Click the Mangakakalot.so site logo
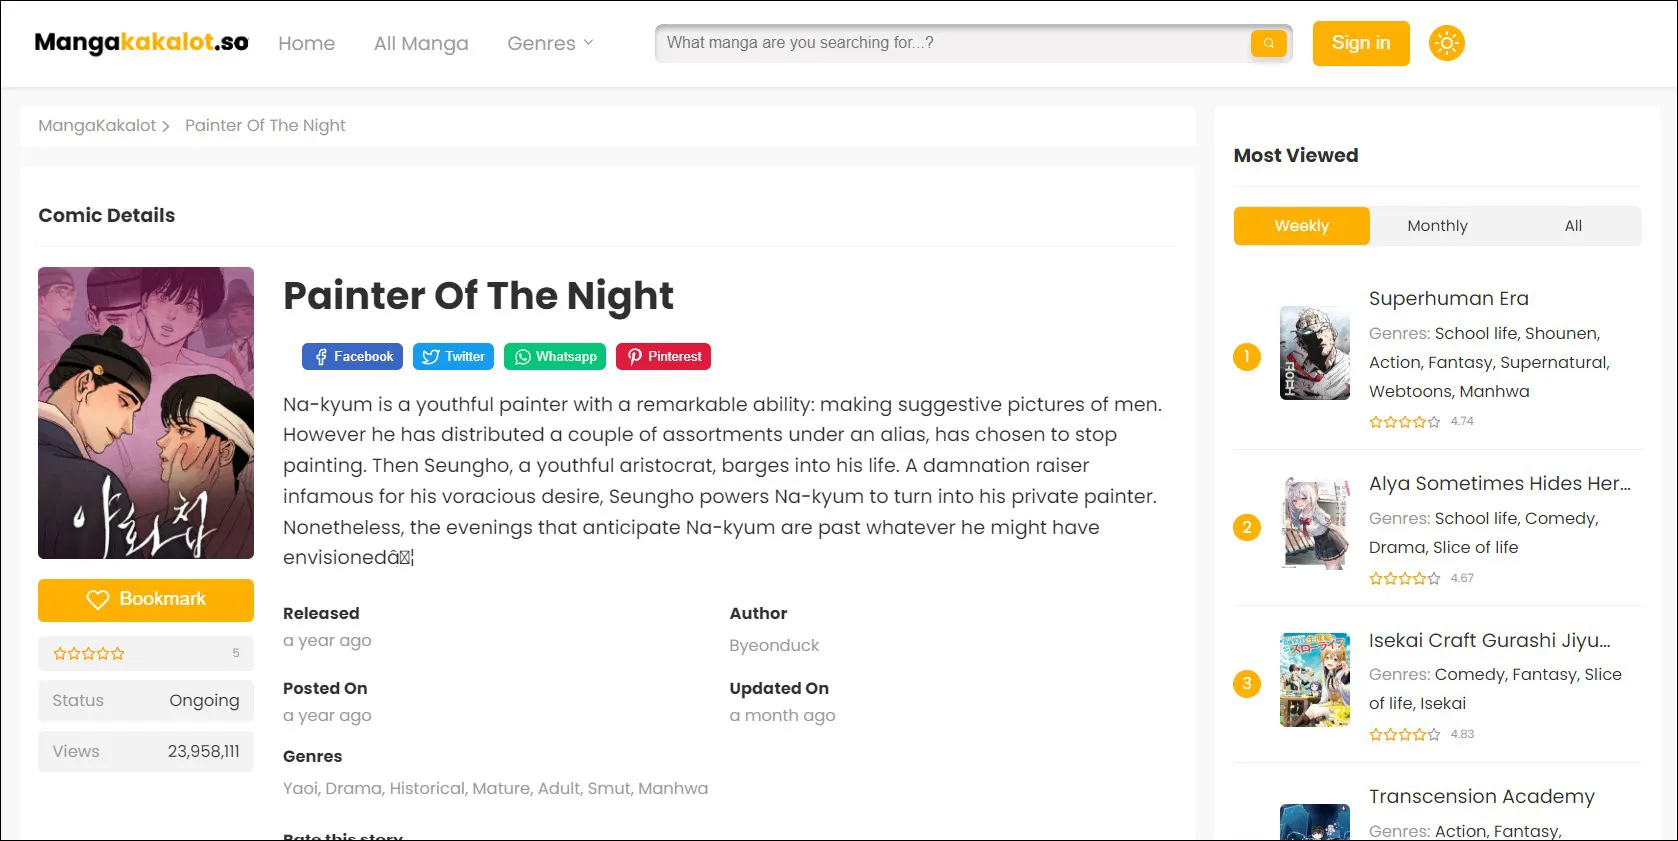Screen dimensions: 1678x841 click(x=141, y=42)
